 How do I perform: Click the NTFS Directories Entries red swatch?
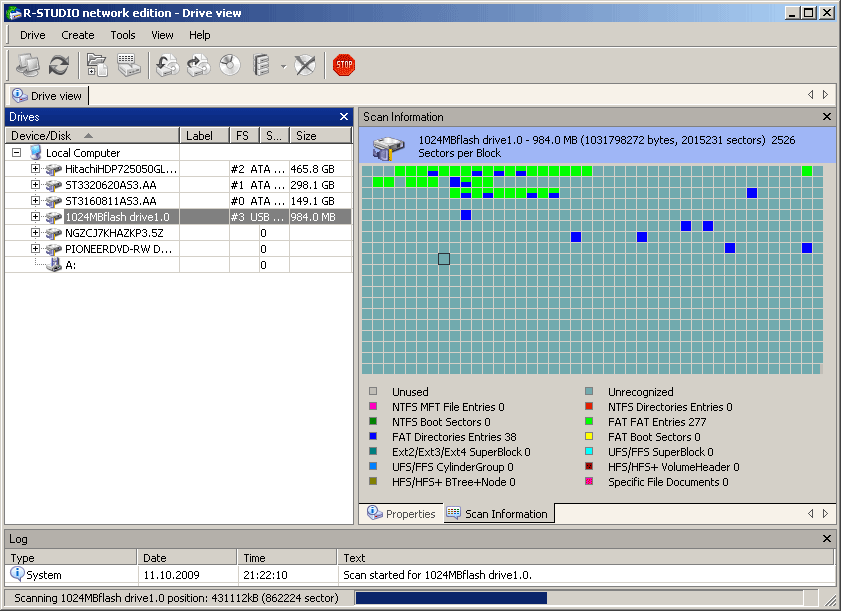tap(589, 406)
